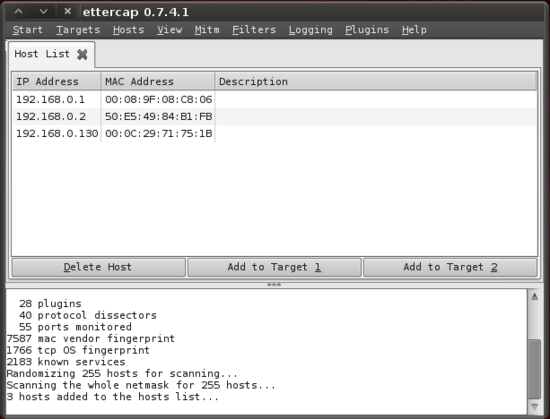
Task: Open the Start menu
Action: pos(27,30)
